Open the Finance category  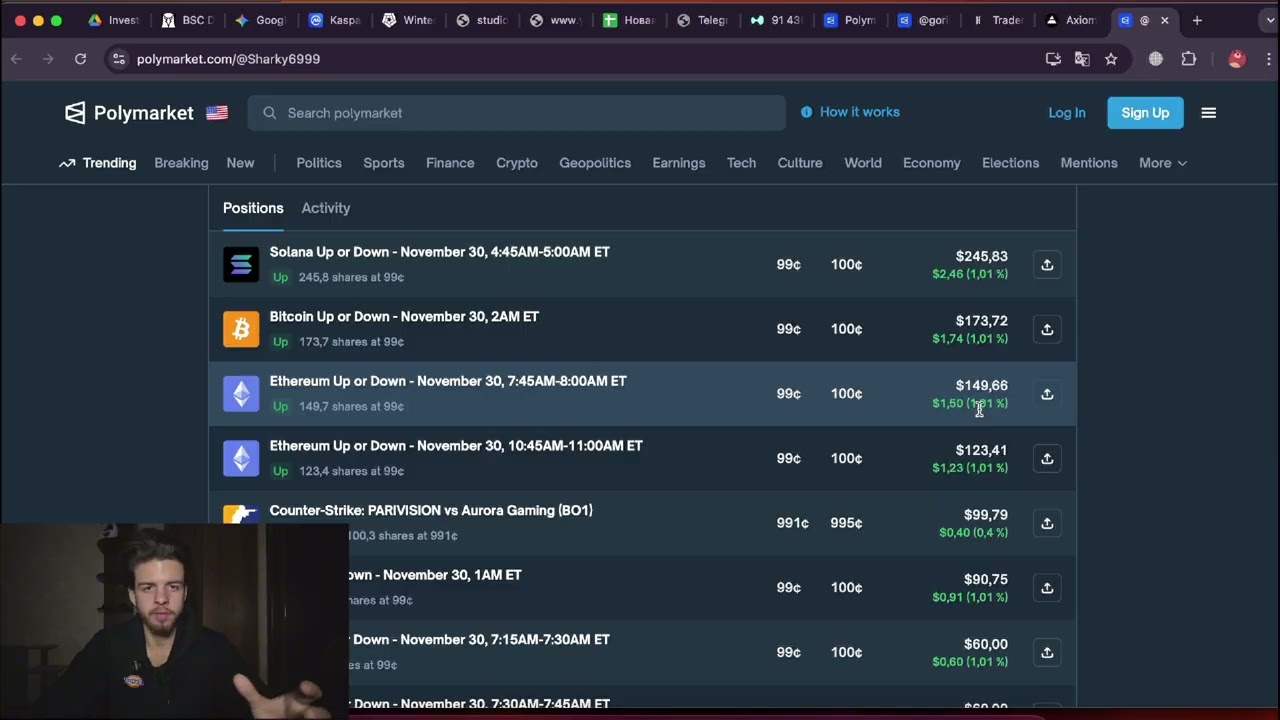coord(450,163)
